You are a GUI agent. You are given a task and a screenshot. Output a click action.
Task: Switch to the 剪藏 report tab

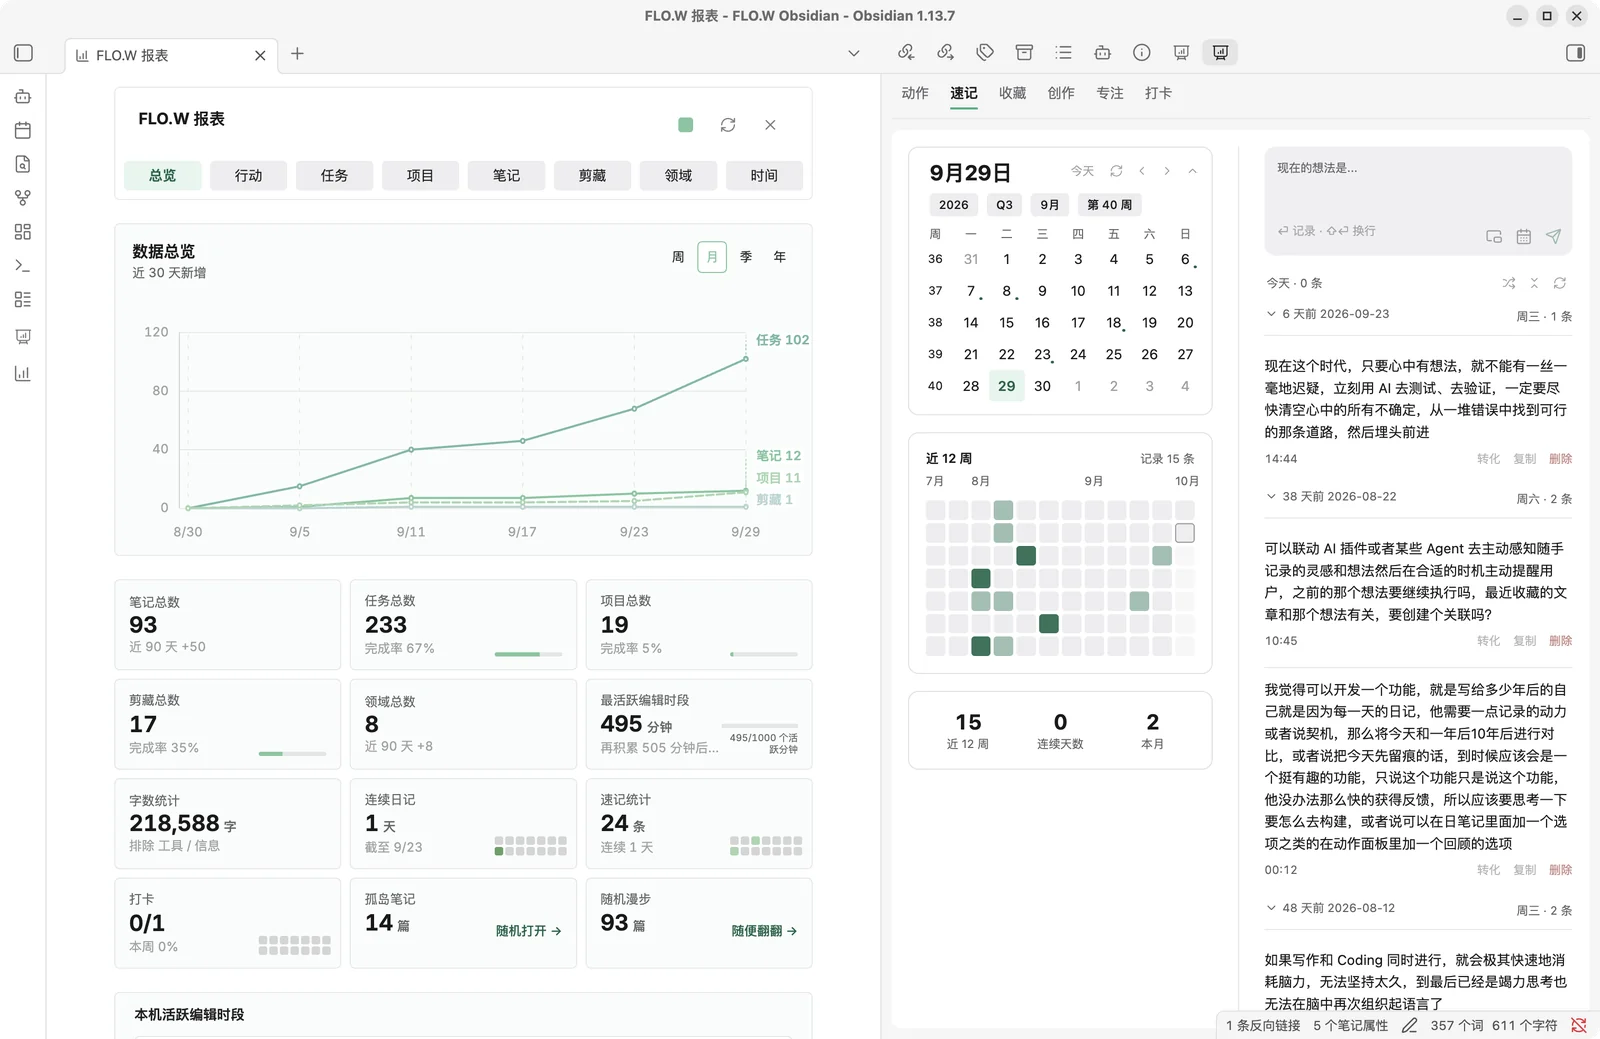pos(592,175)
